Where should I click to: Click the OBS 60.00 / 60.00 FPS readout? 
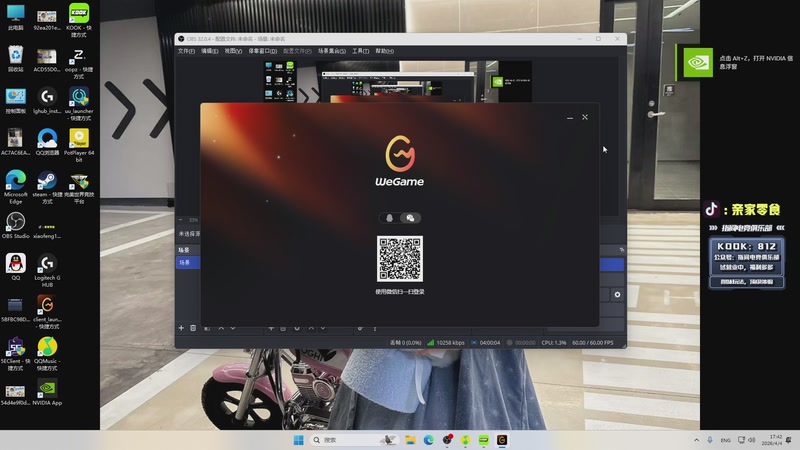[593, 343]
